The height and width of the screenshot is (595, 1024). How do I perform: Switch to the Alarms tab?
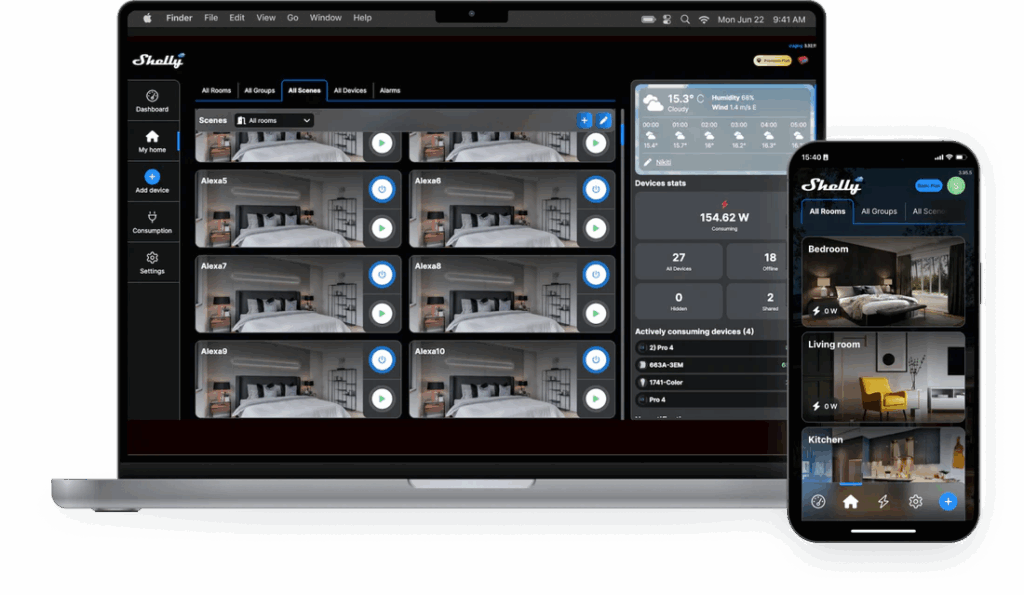[390, 90]
